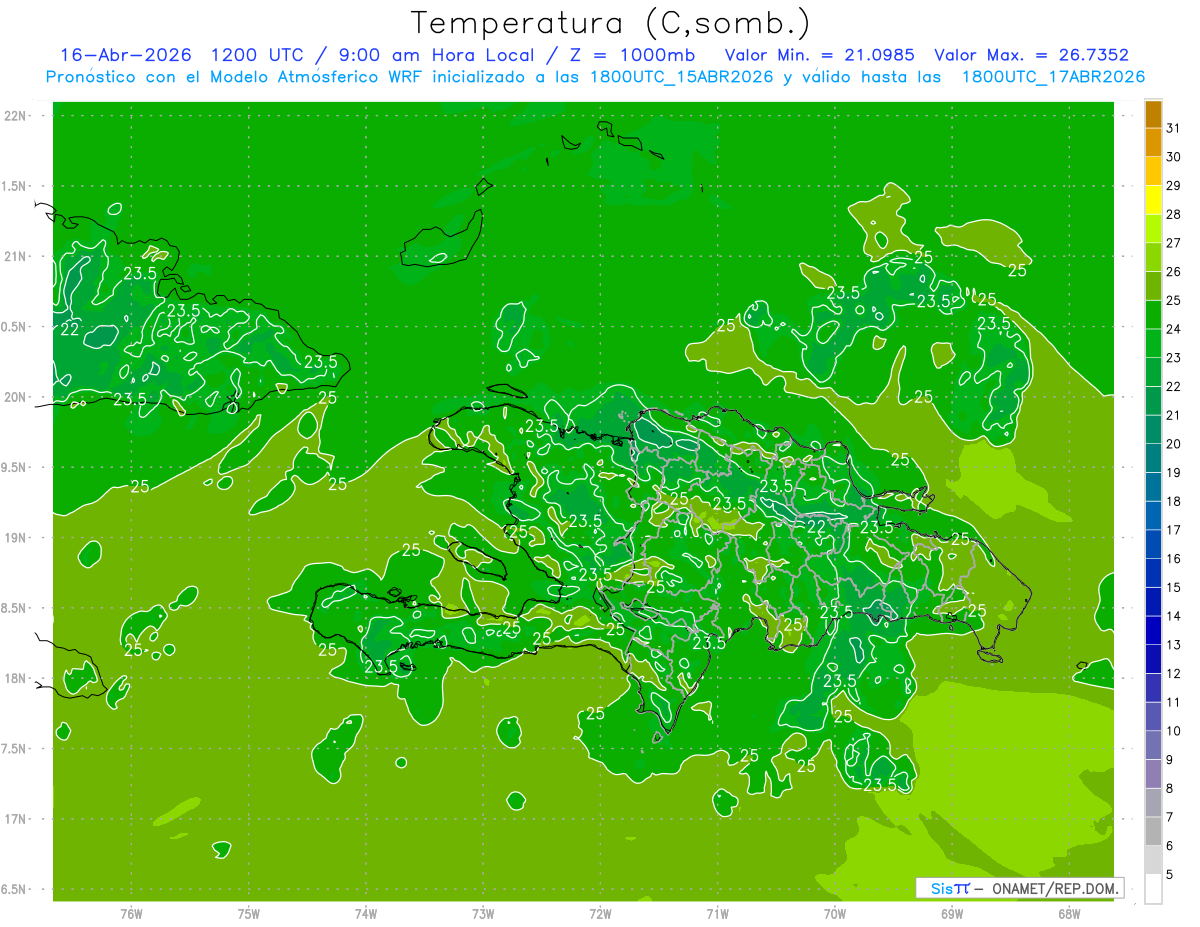
Task: Click the SisTT ONAMET/REP.DOM. watermark box
Action: (x=1020, y=888)
